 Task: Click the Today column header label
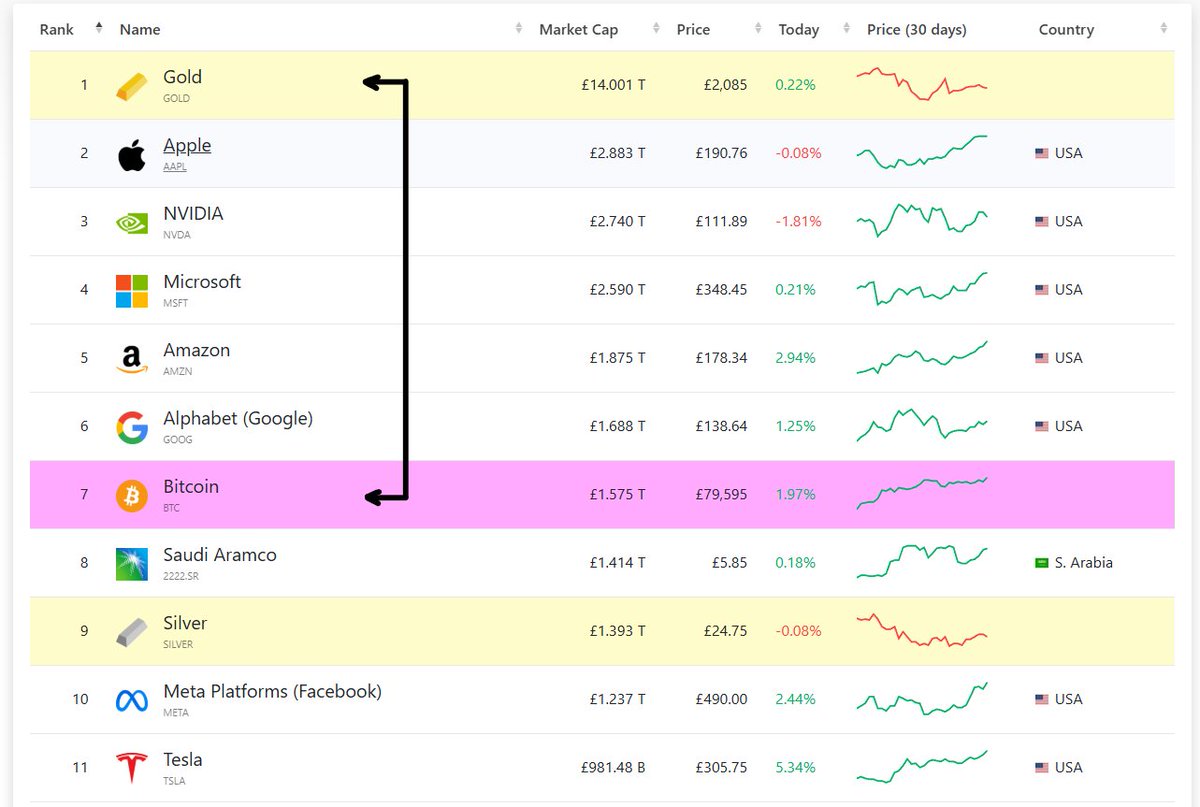[x=799, y=29]
